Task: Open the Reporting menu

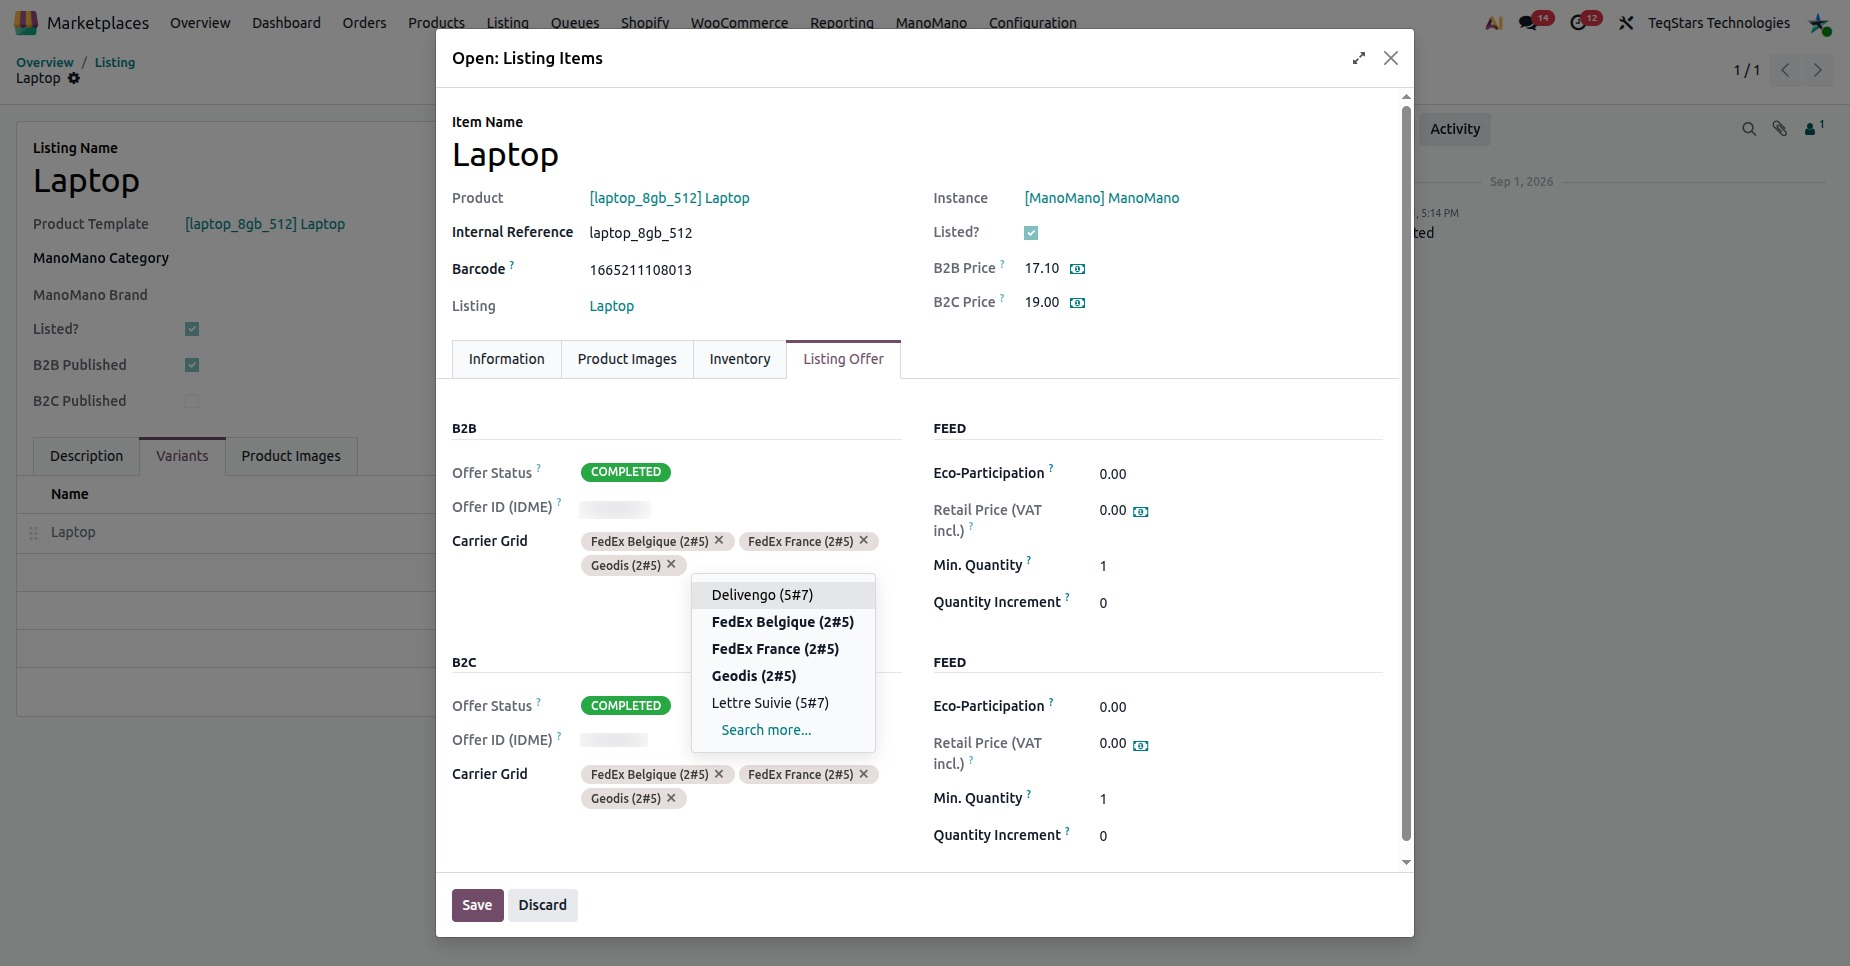Action: (x=842, y=23)
